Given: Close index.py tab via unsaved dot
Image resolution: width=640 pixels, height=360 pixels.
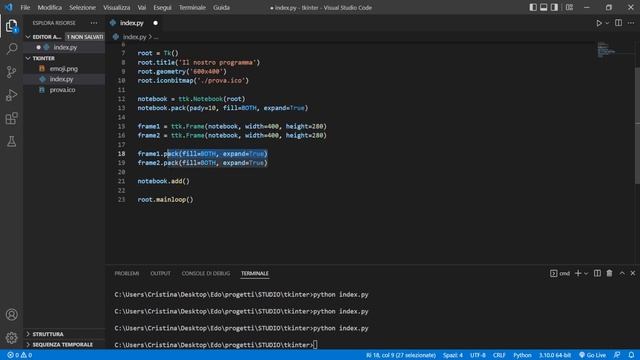Looking at the screenshot, I should coord(156,23).
